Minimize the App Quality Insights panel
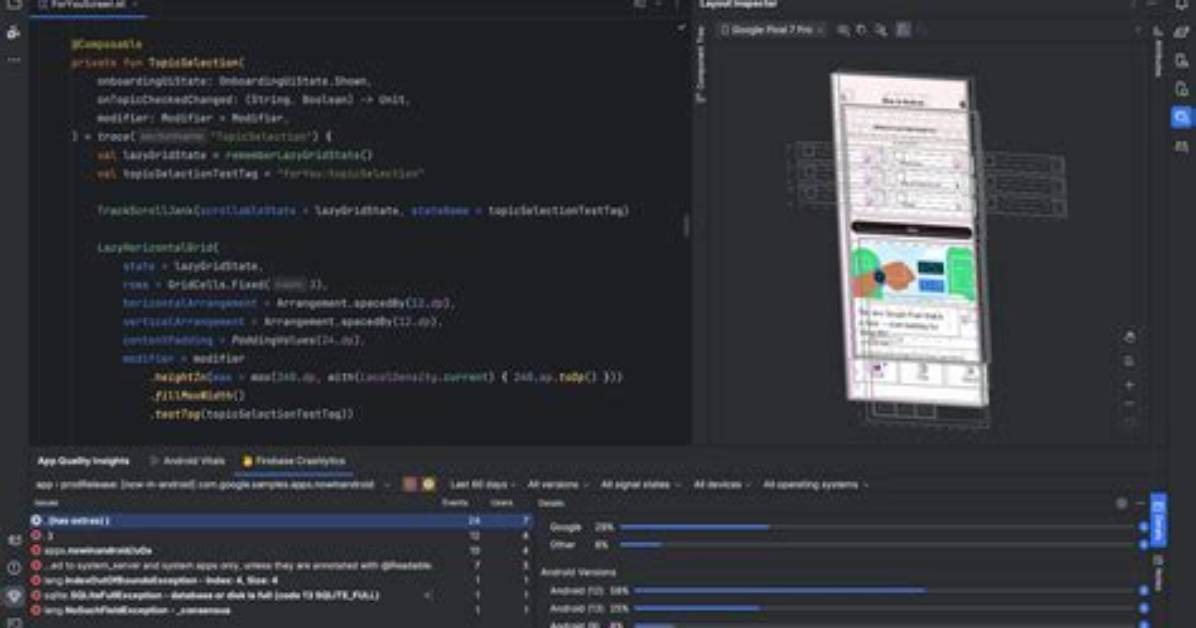The height and width of the screenshot is (628, 1196). point(1140,504)
